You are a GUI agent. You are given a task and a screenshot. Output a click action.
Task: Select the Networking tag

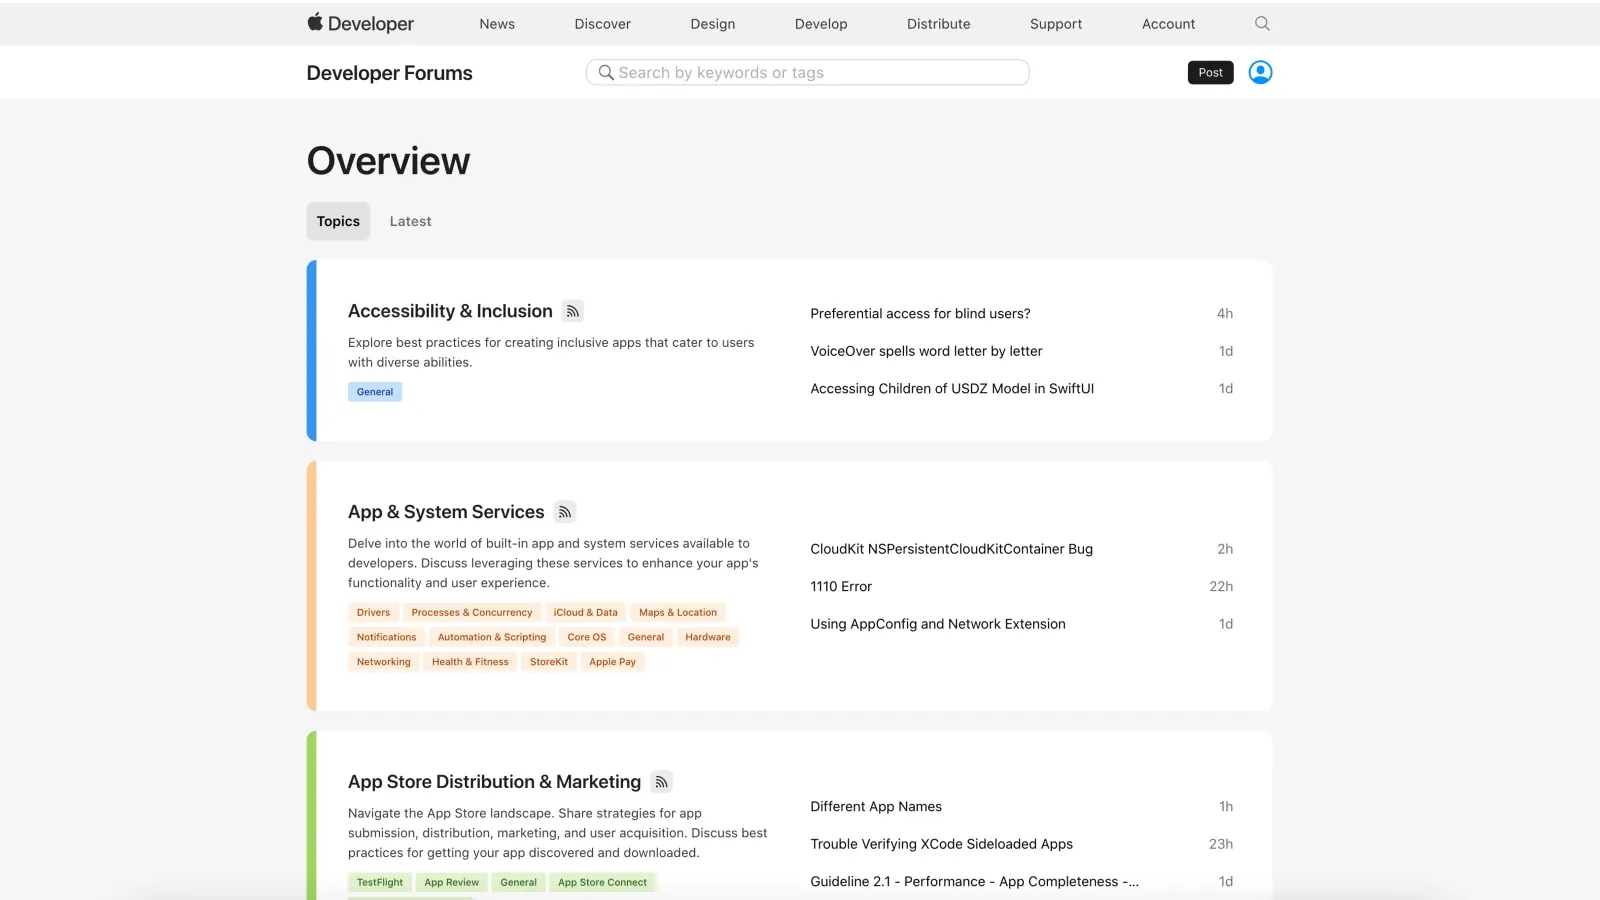384,662
